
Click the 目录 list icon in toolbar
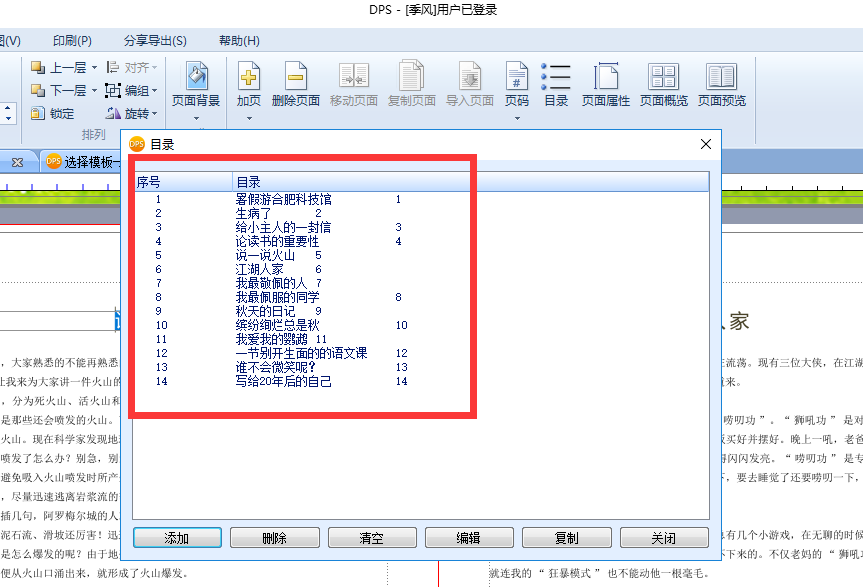[x=556, y=76]
